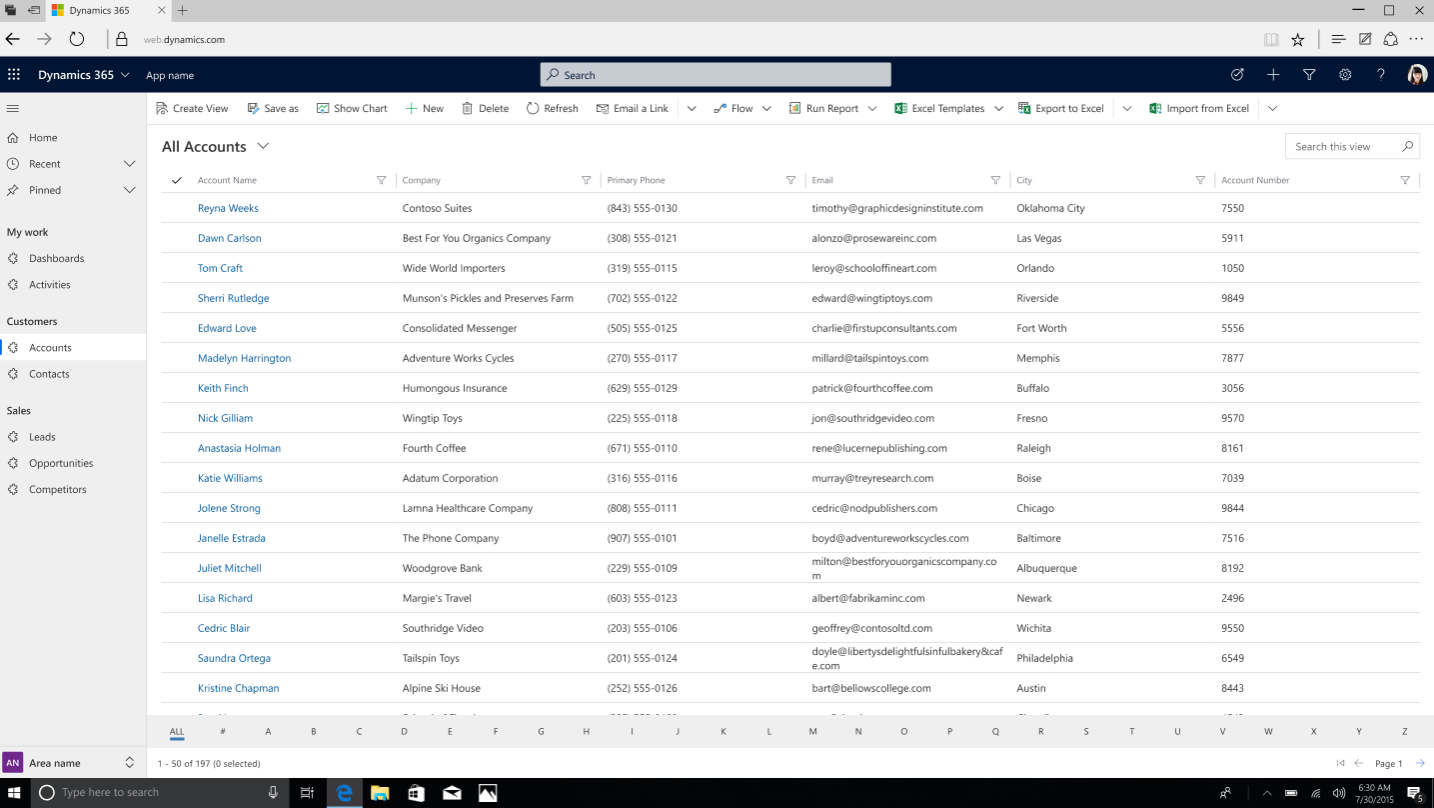Open the help question mark icon
Viewport: 1434px width, 808px height.
[1381, 75]
